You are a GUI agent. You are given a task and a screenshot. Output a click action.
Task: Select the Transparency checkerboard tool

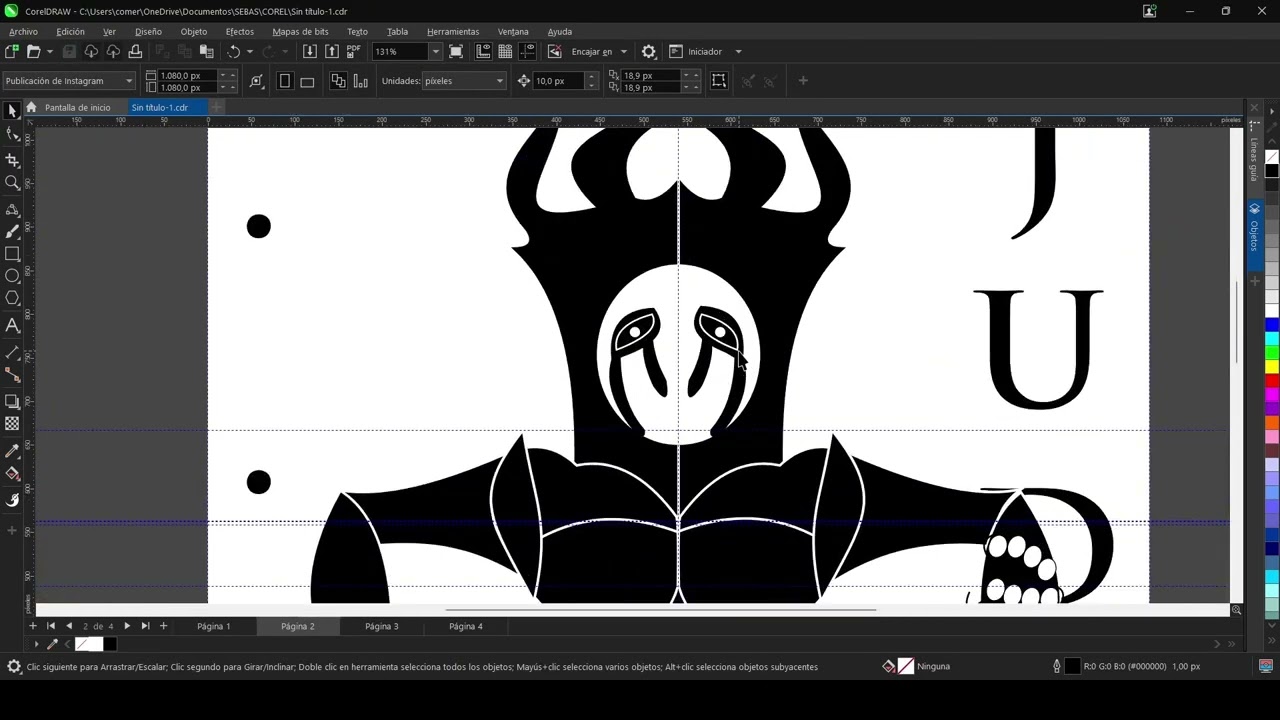(x=12, y=424)
